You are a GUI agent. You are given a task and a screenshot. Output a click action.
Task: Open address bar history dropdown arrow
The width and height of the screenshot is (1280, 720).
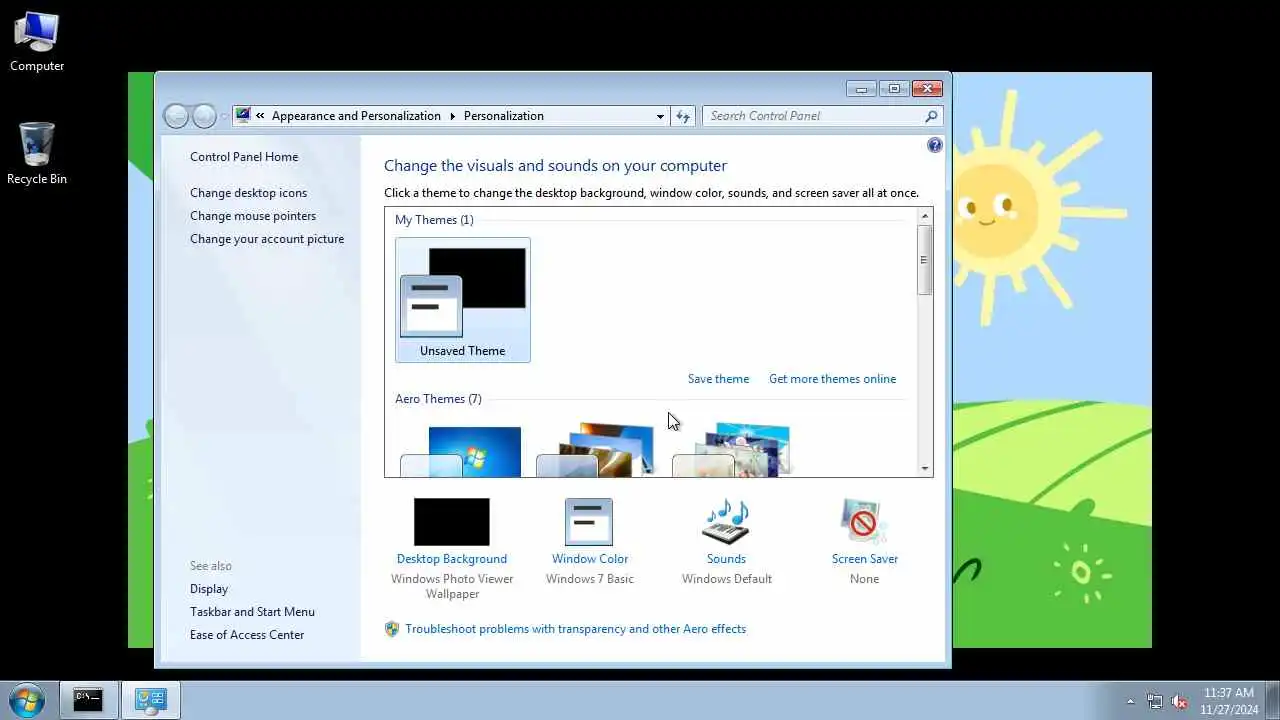tap(660, 116)
